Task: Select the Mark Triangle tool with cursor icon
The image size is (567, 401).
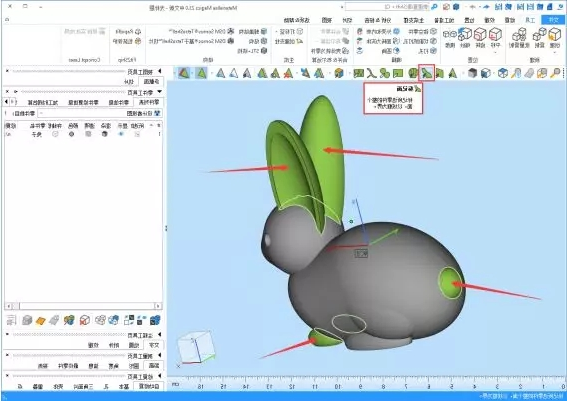Action: click(452, 73)
